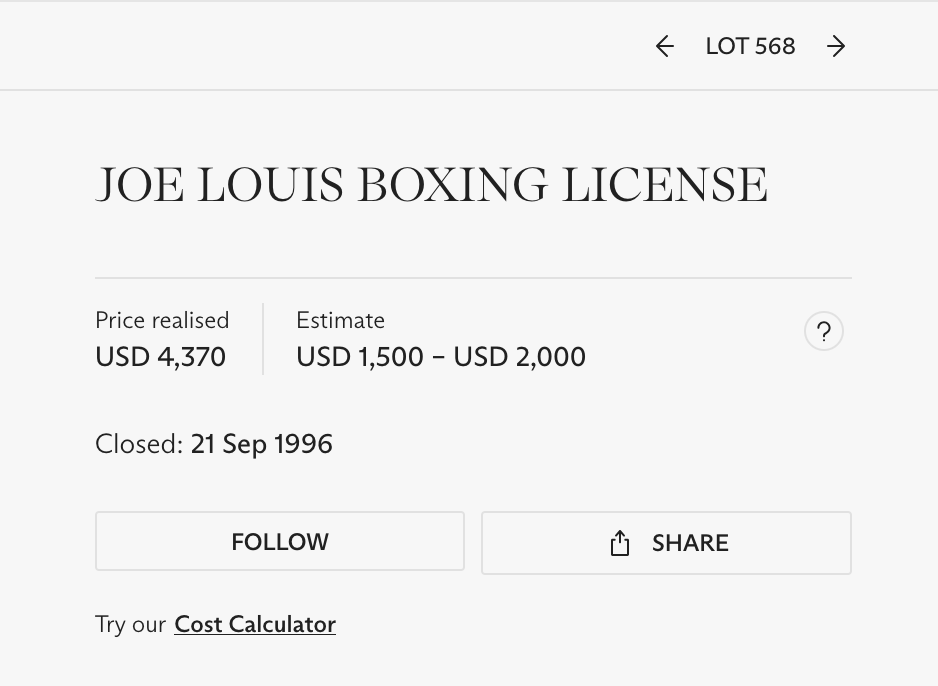Click the FOLLOW button for this lot
Screen dimensions: 938x686
(x=279, y=542)
